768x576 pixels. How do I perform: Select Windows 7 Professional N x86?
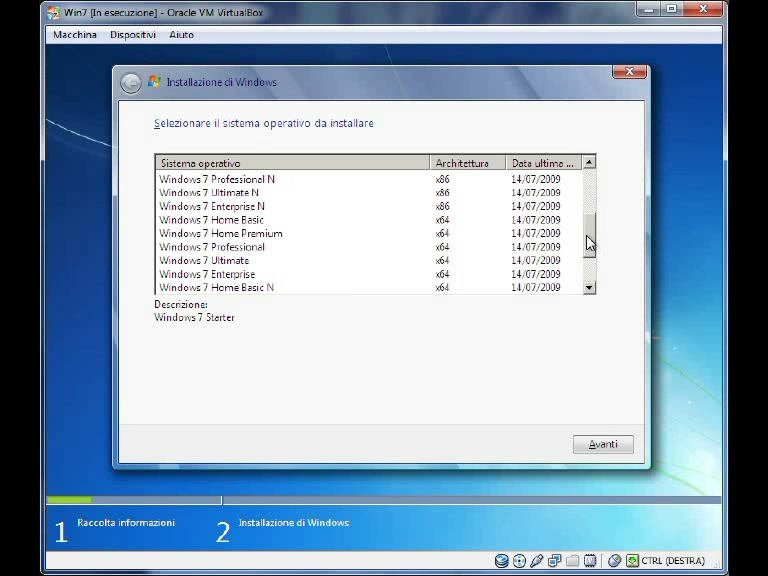pos(369,179)
